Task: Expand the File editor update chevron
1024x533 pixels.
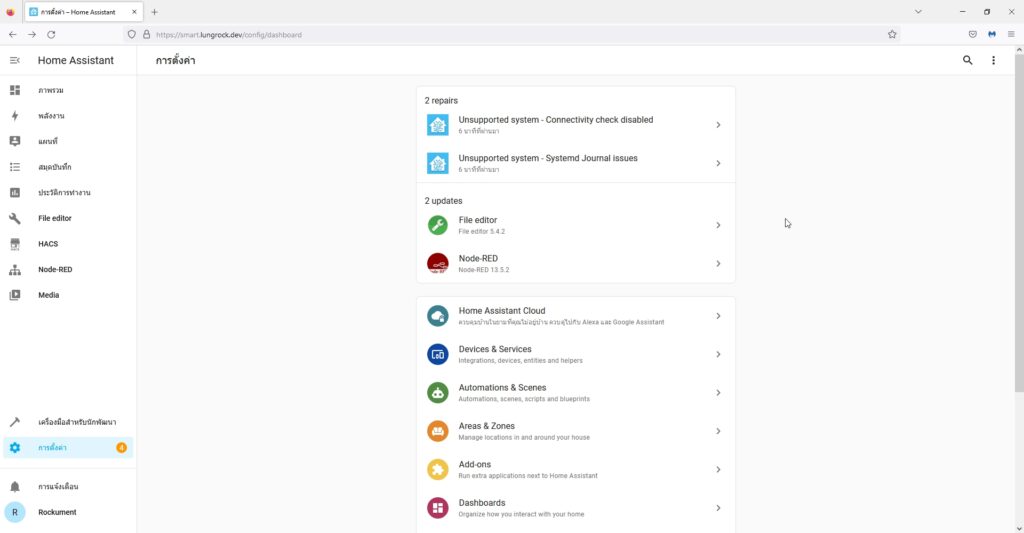Action: [x=718, y=225]
